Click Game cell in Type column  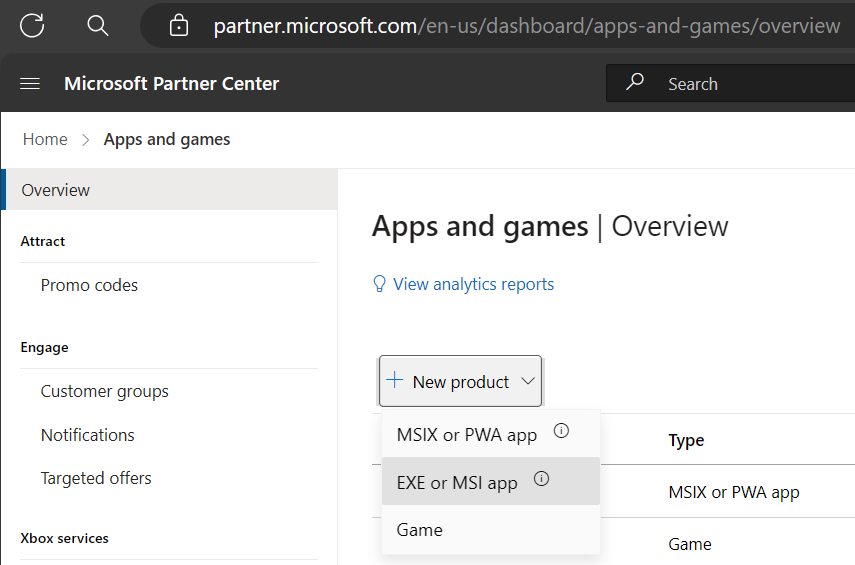(690, 544)
